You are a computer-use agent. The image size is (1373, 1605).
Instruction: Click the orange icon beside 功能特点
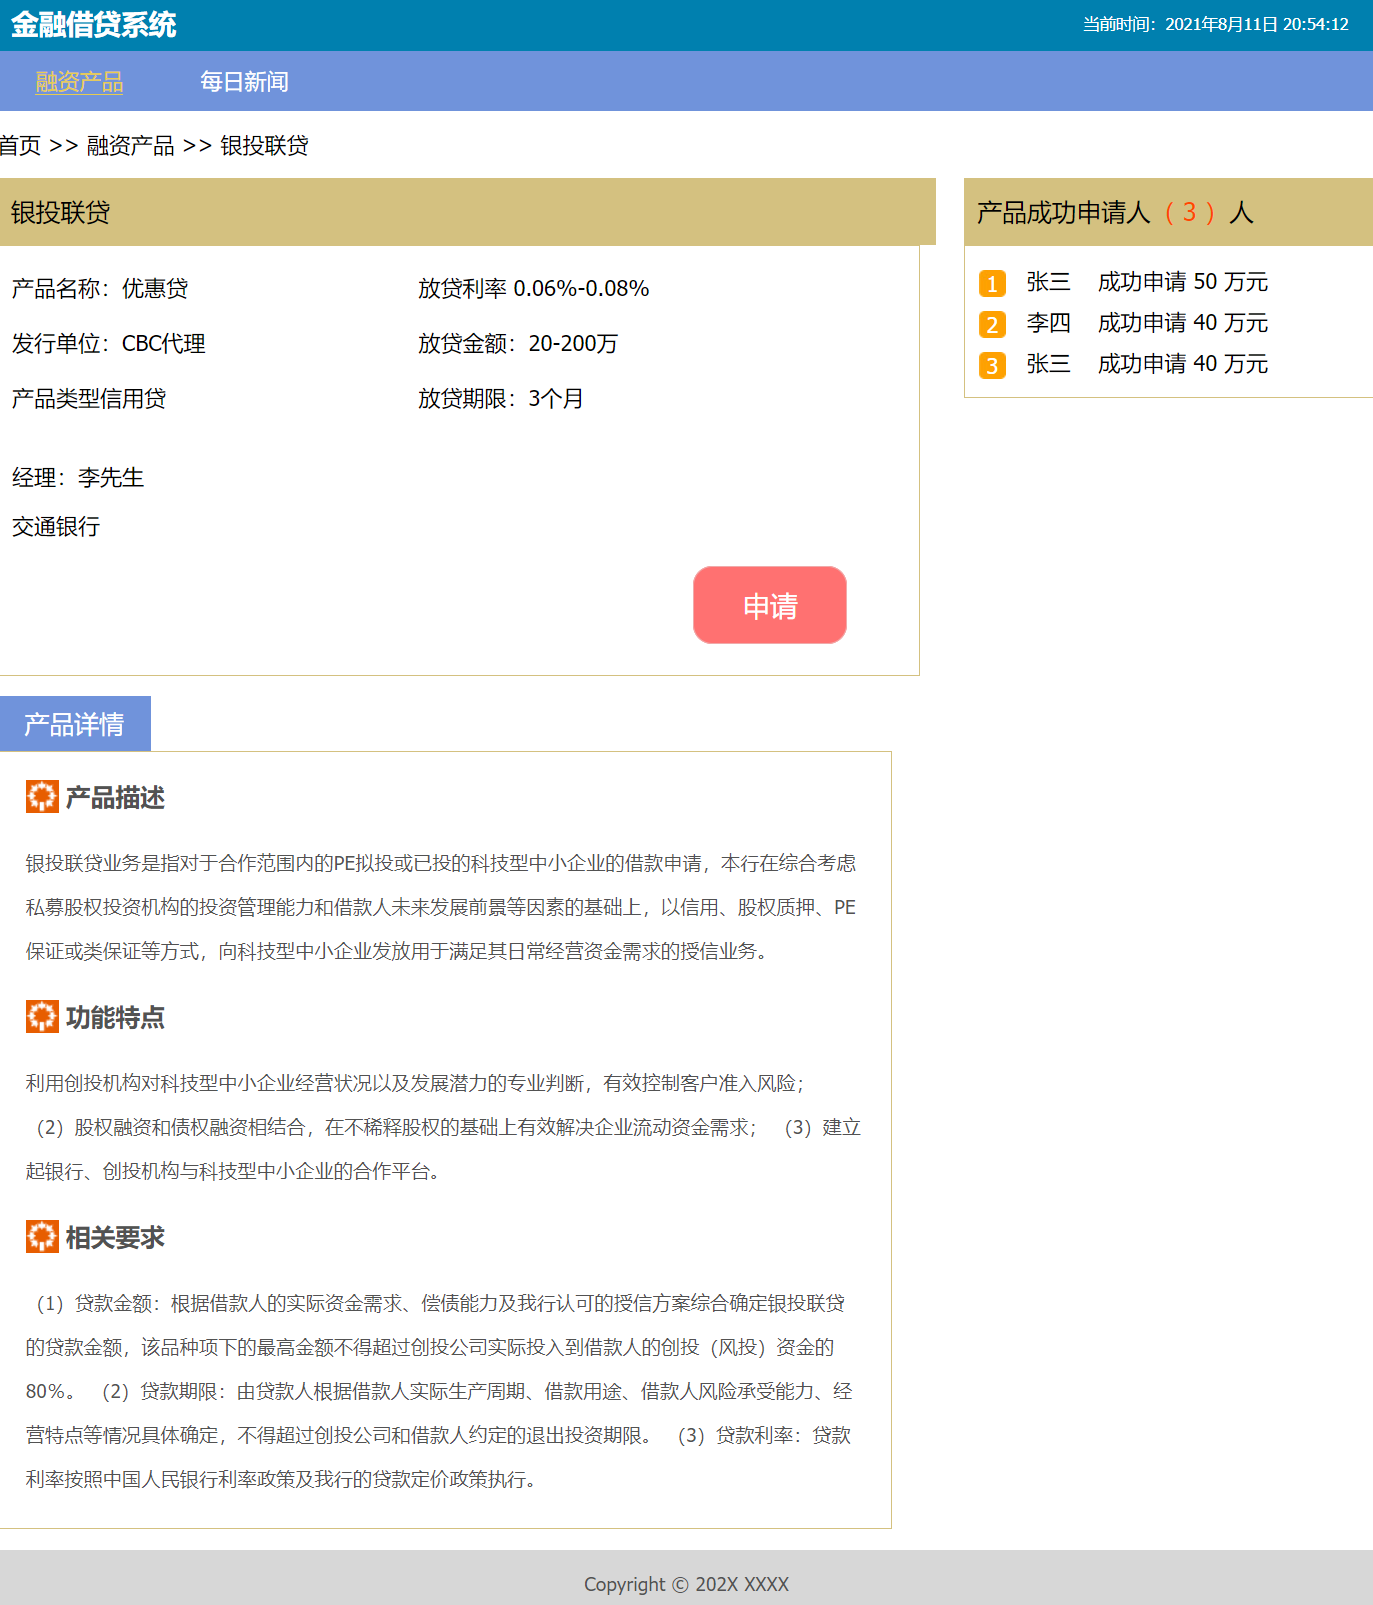click(42, 1017)
